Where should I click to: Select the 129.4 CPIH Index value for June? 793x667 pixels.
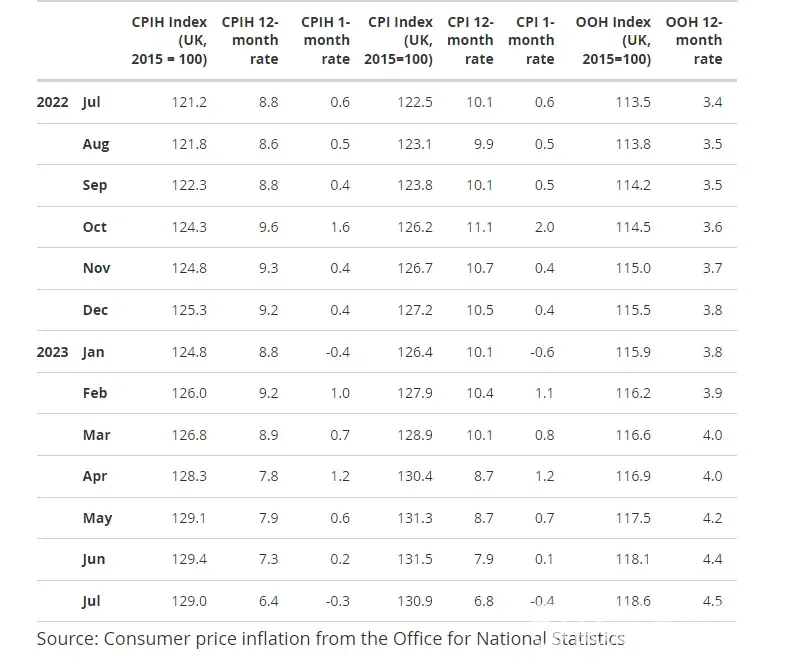click(x=188, y=559)
